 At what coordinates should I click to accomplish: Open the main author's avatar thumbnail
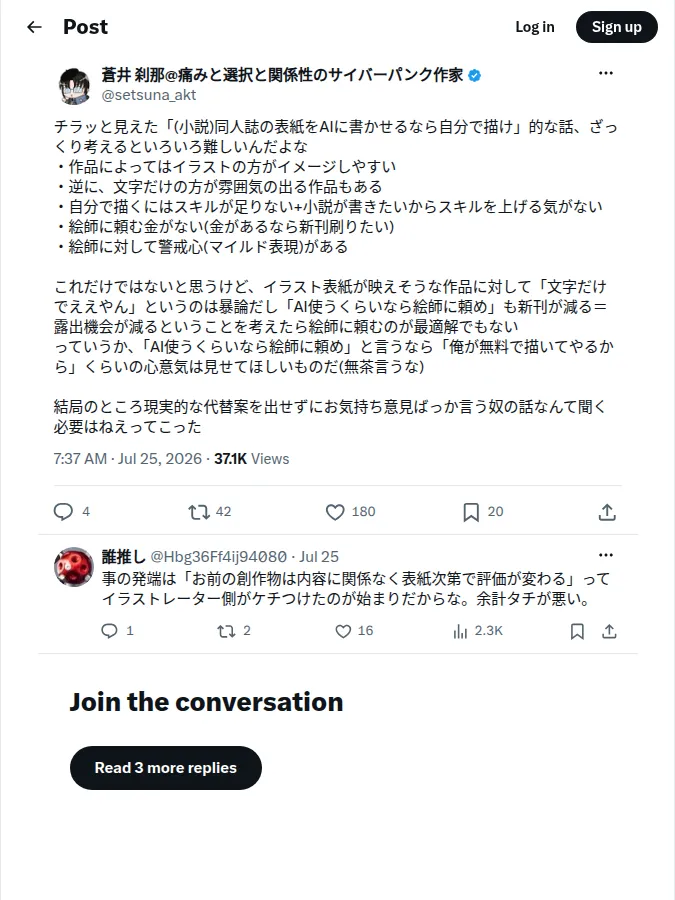pos(75,86)
